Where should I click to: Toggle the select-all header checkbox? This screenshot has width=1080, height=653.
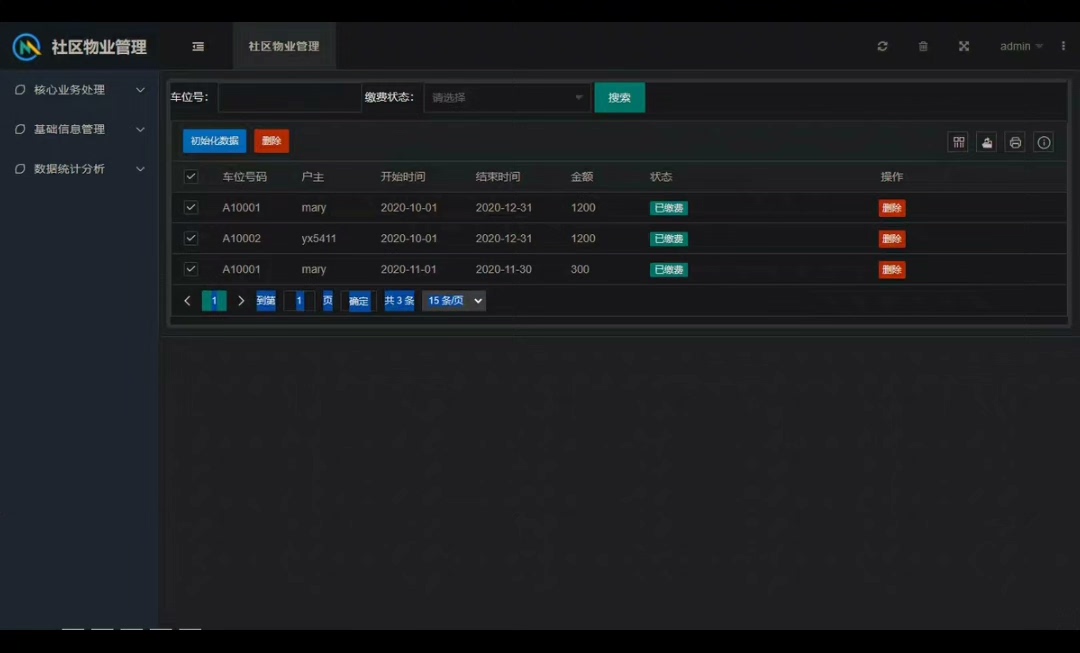[x=191, y=177]
